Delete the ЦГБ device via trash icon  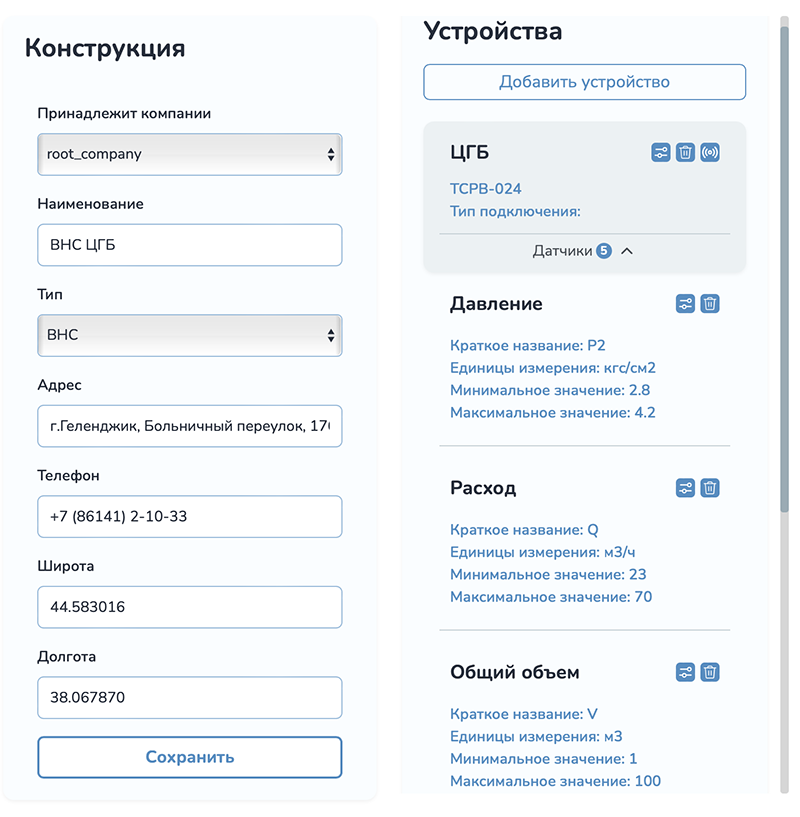(686, 152)
